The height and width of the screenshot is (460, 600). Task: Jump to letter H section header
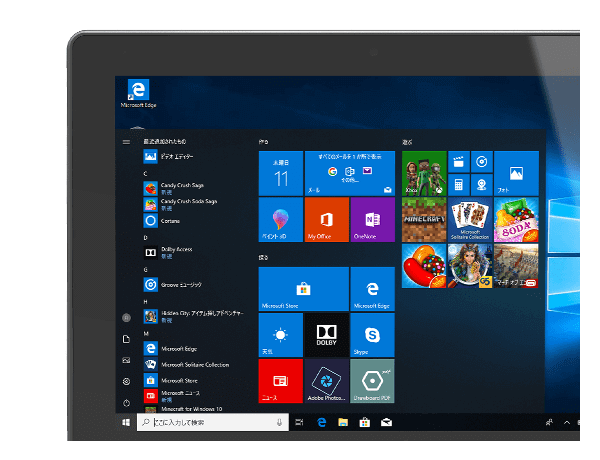(145, 302)
